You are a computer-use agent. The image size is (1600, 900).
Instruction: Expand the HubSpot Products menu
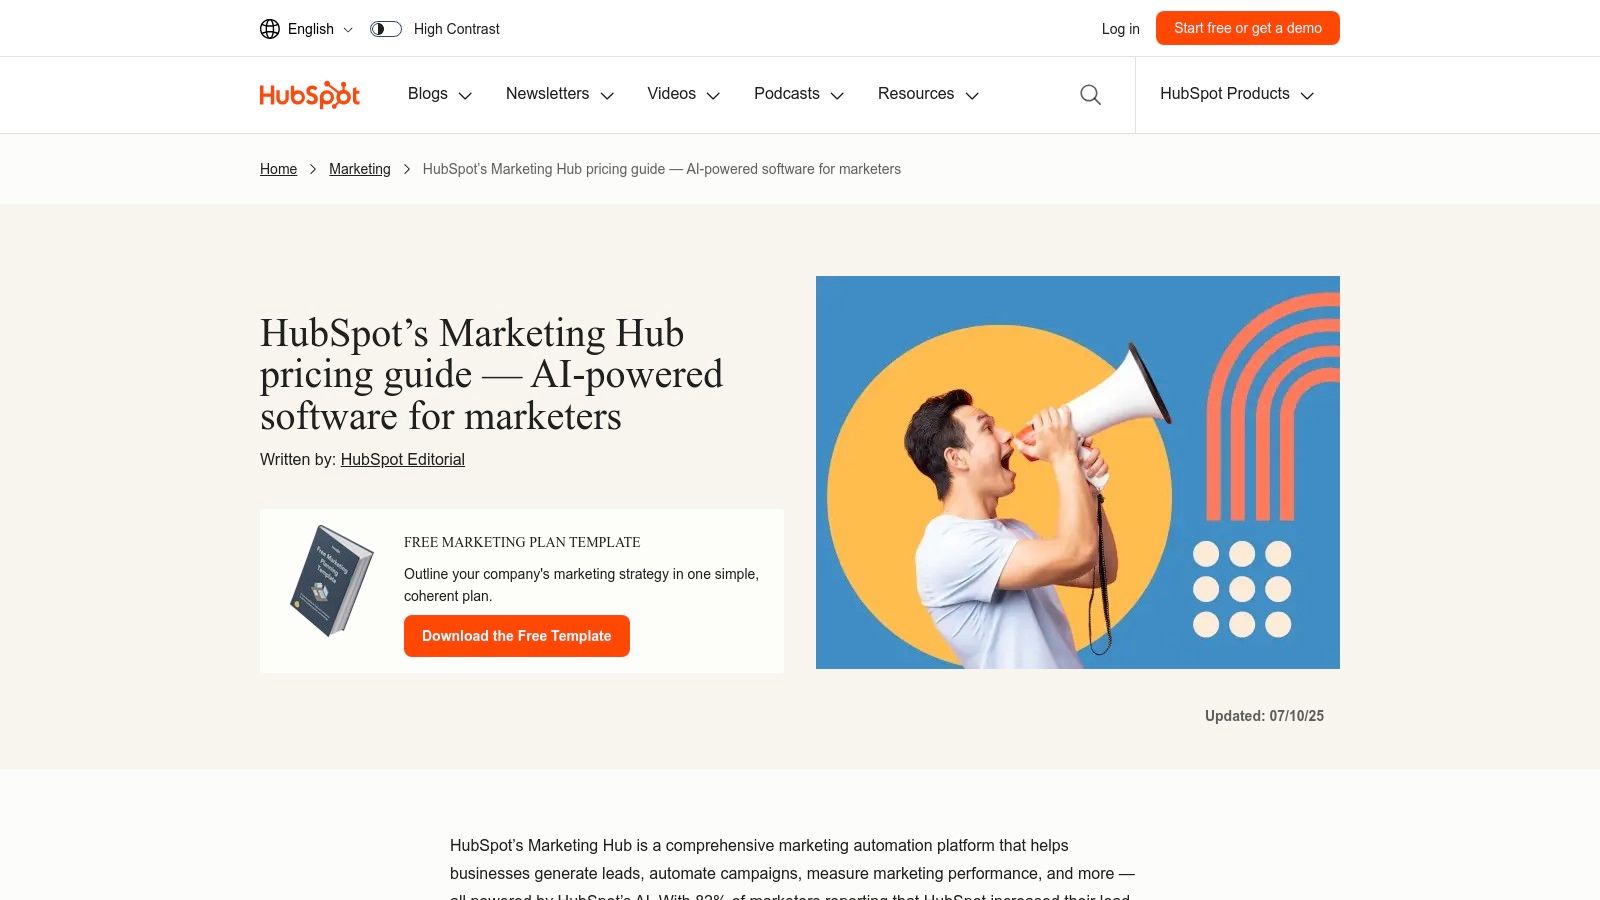1236,94
